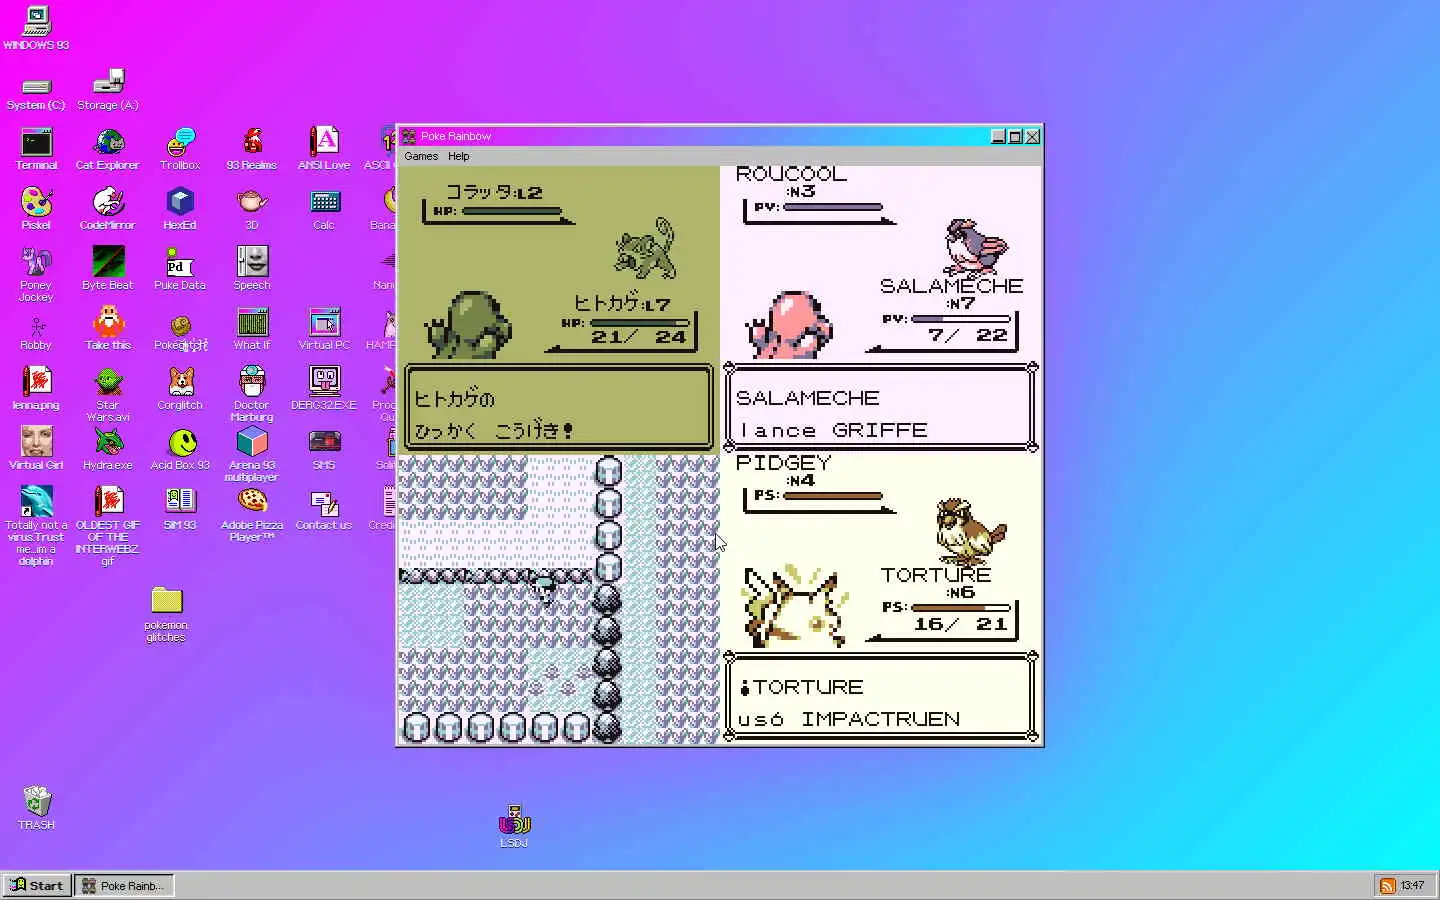Launch Arena 93 multiplayer icon
1440x900 pixels.
(x=252, y=455)
